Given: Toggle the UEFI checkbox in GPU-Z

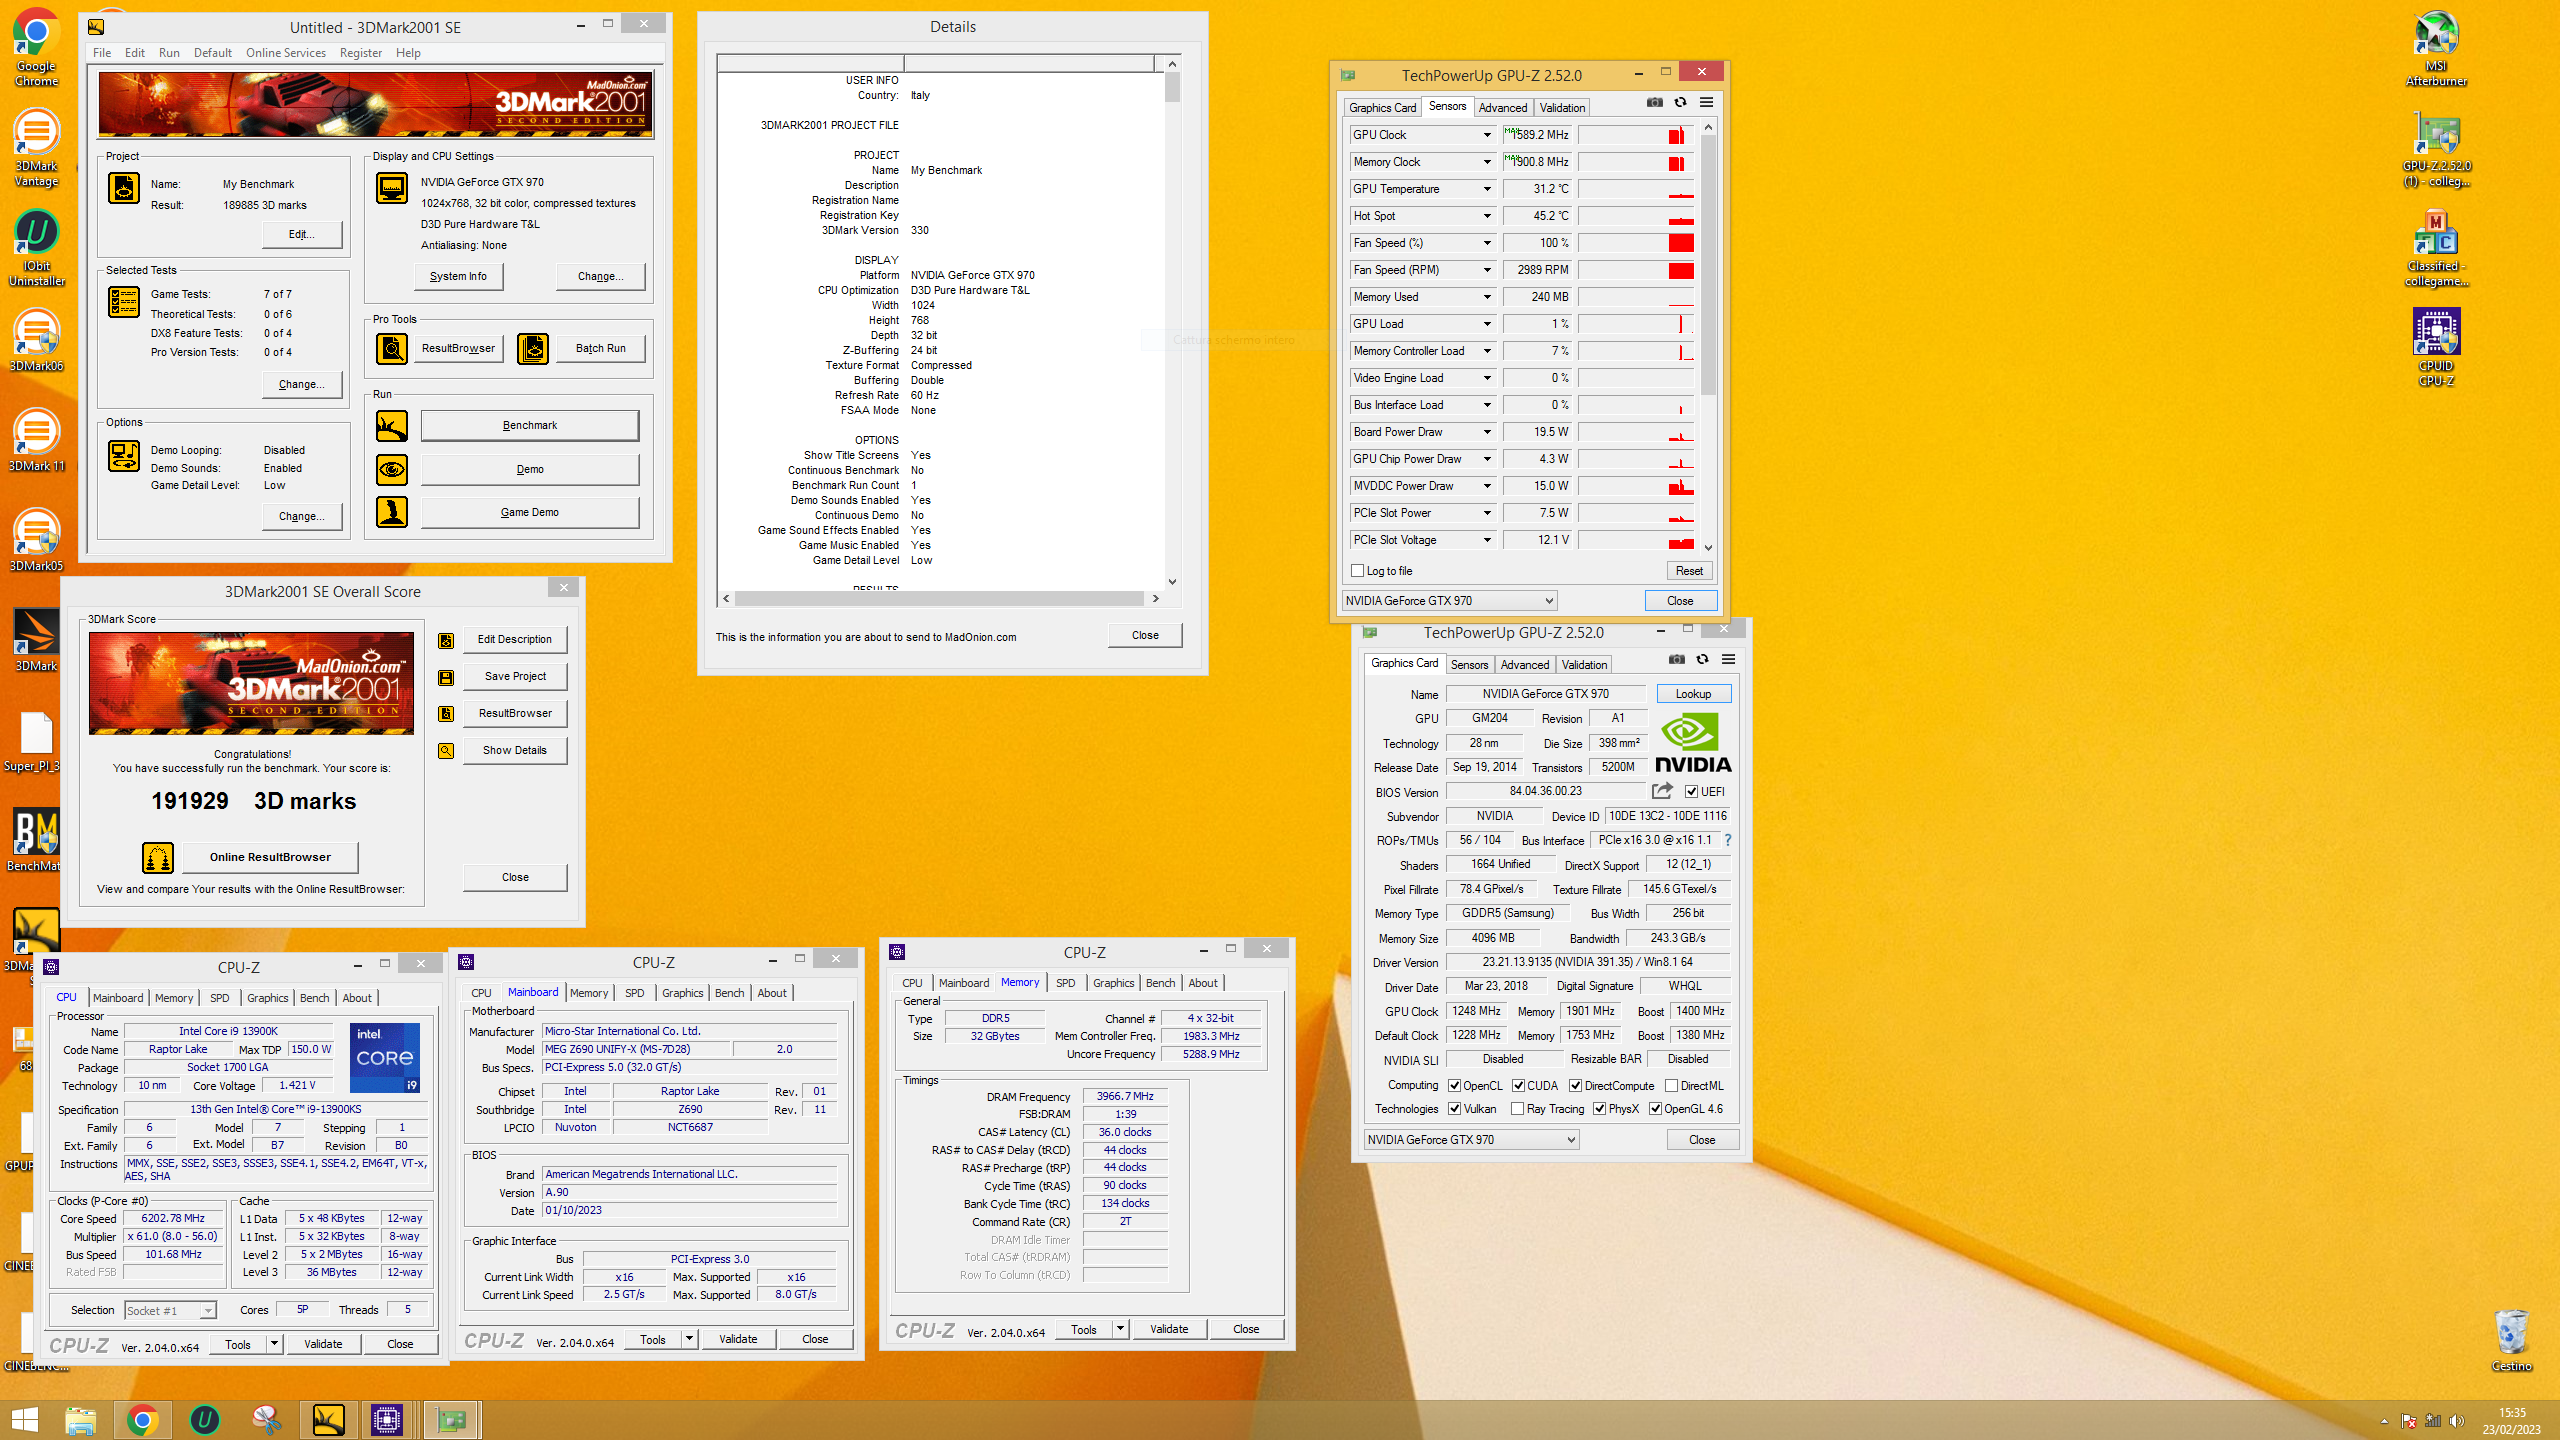Looking at the screenshot, I should 1692,791.
